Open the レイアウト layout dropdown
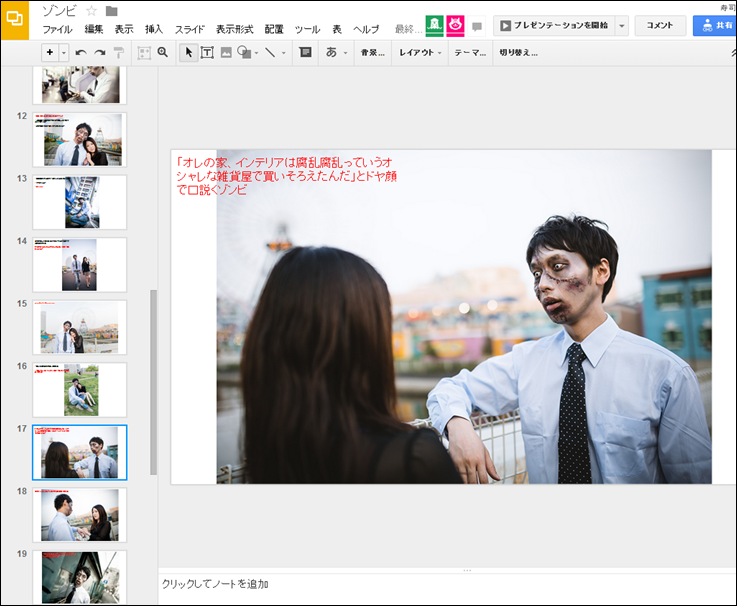Image resolution: width=737 pixels, height=606 pixels. point(420,53)
